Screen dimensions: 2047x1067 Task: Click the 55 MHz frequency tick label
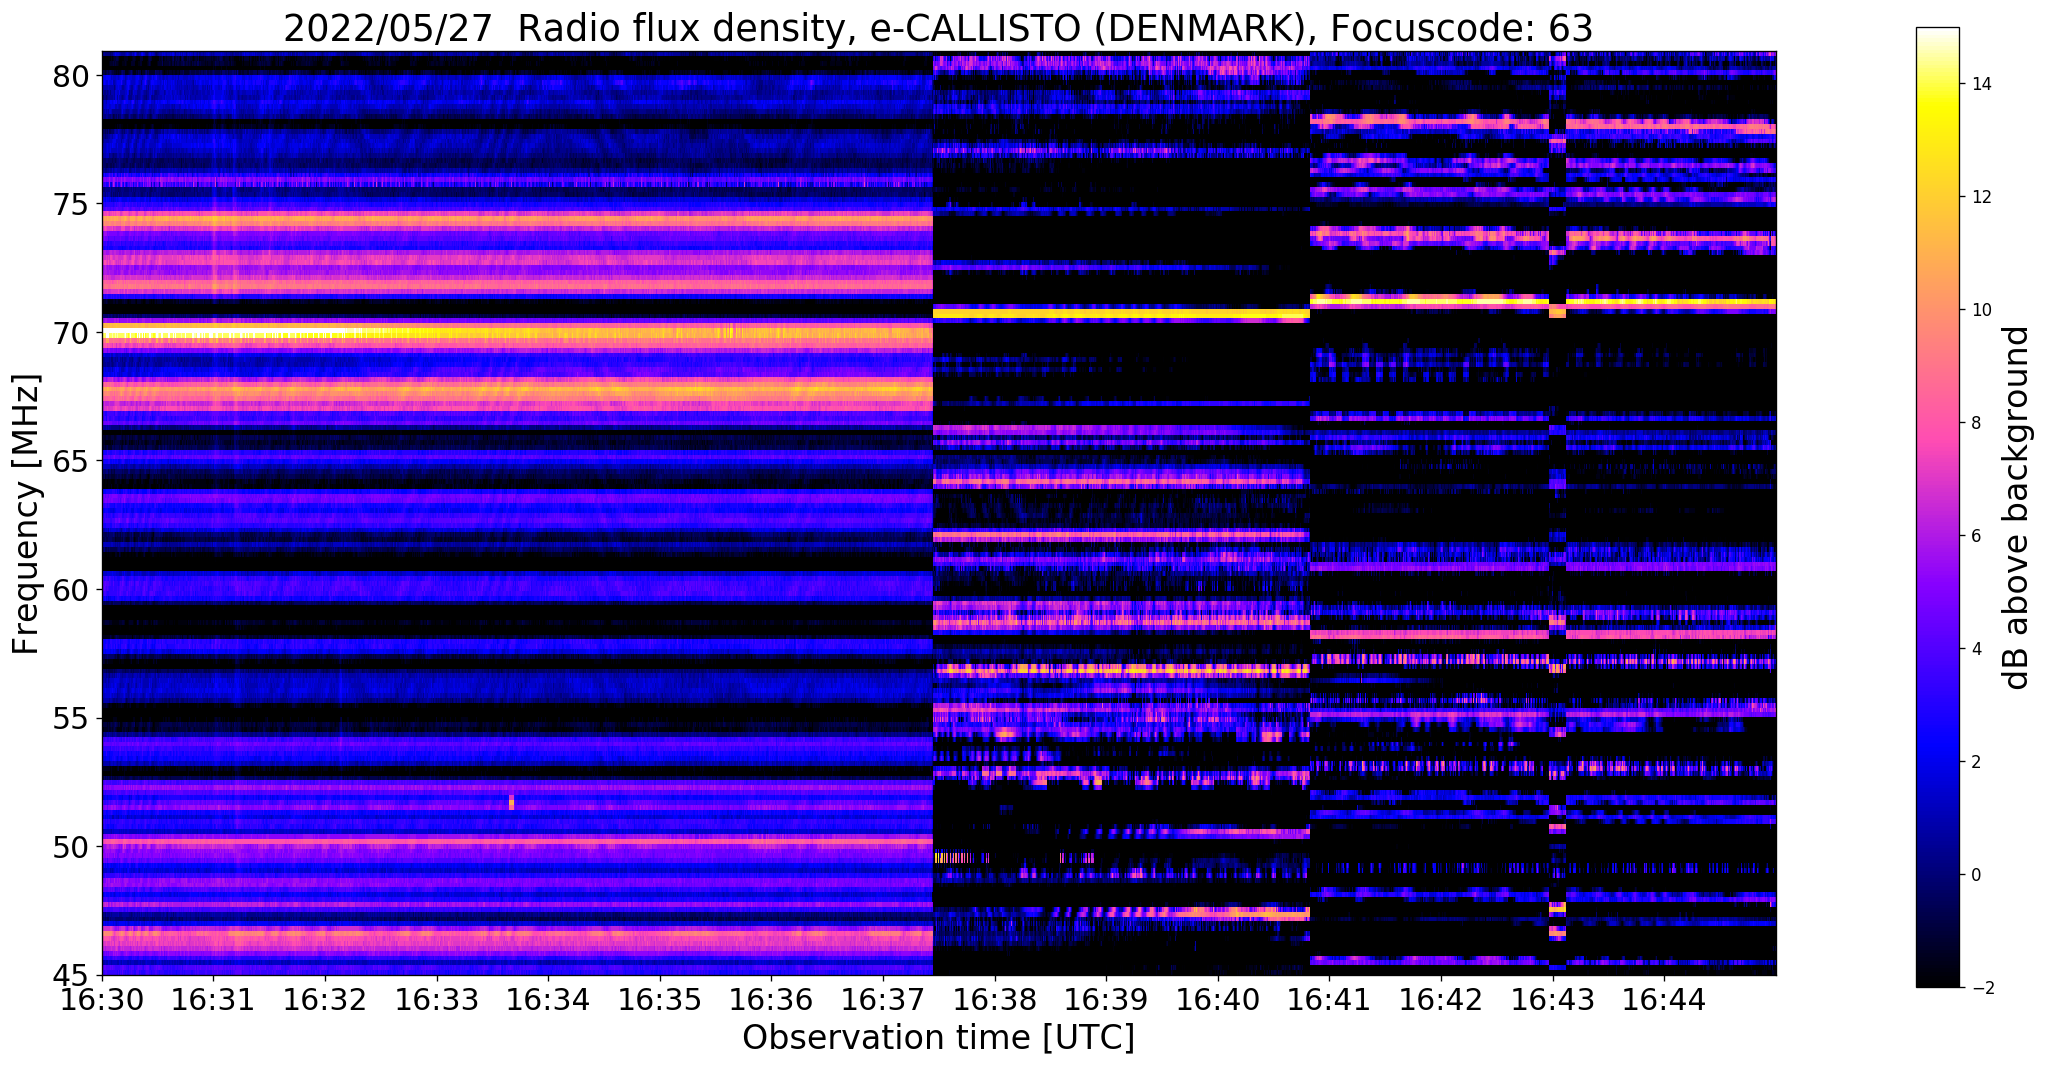[72, 718]
